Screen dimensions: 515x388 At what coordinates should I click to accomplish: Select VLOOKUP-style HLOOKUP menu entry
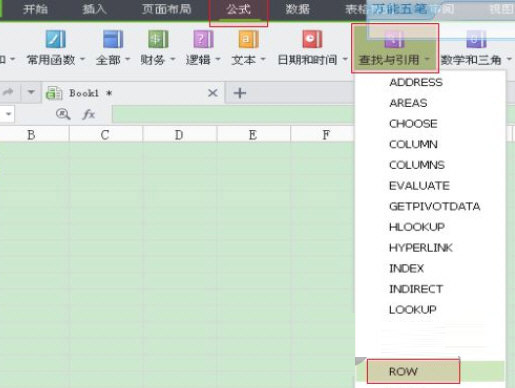point(417,227)
